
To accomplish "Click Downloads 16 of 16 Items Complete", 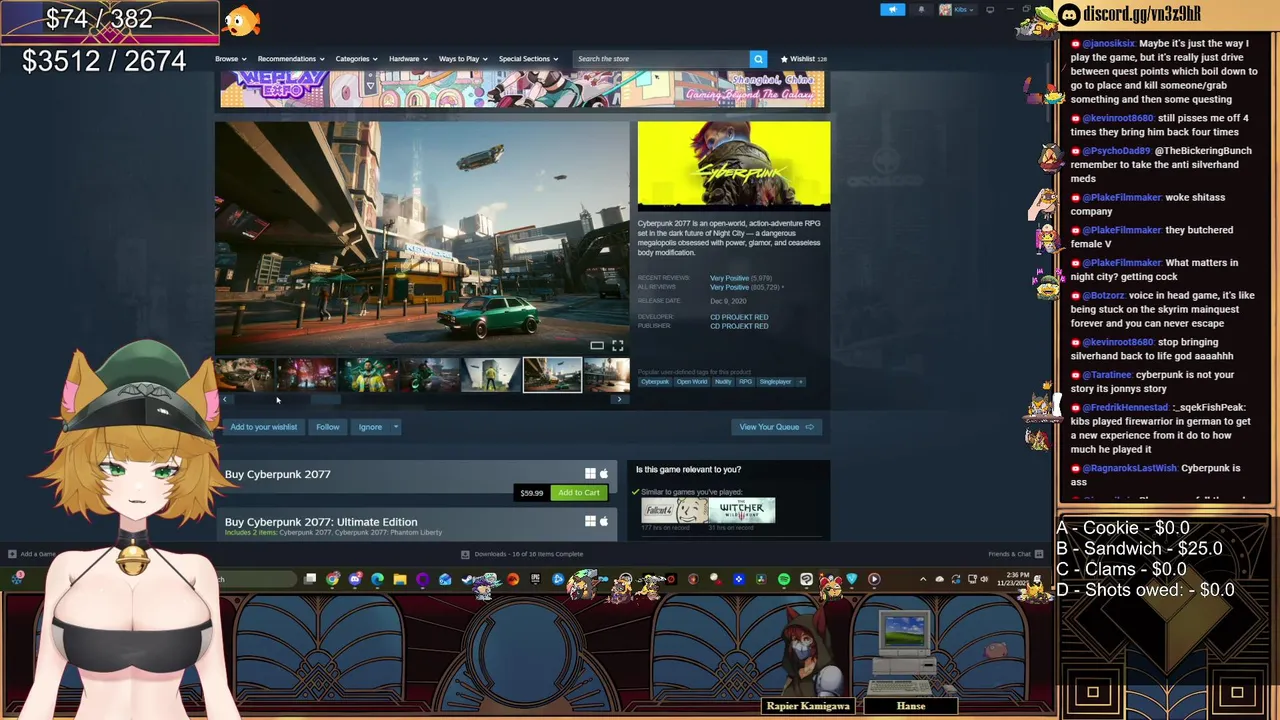I will (x=528, y=554).
